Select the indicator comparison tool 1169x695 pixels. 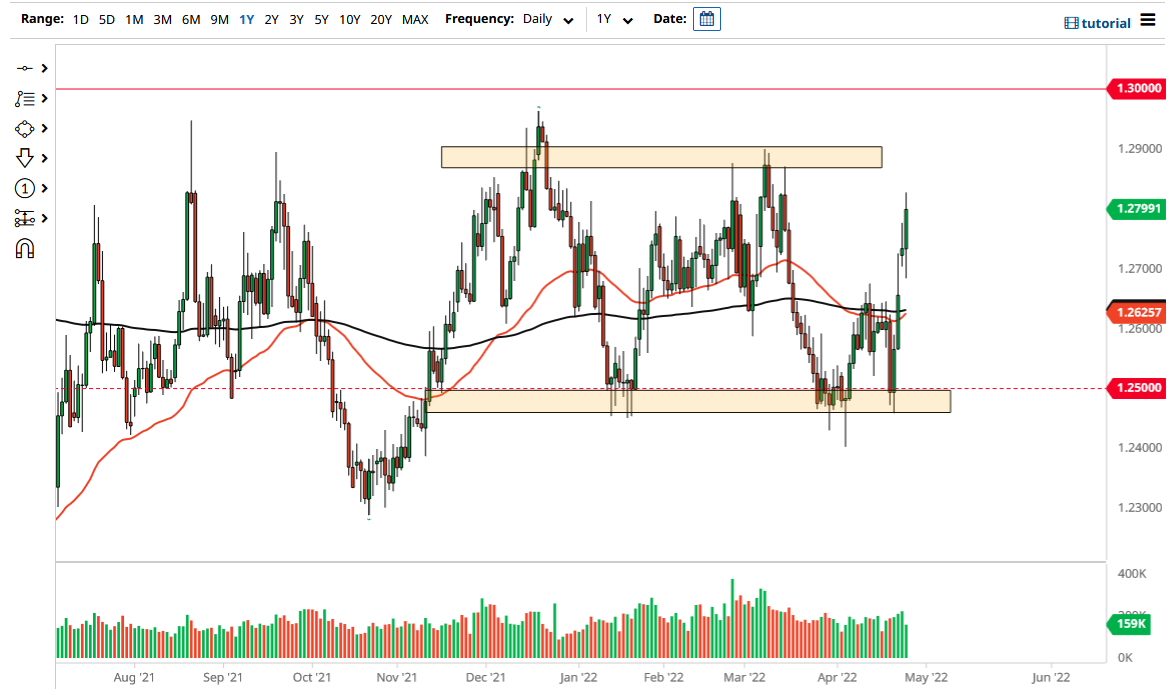[25, 218]
